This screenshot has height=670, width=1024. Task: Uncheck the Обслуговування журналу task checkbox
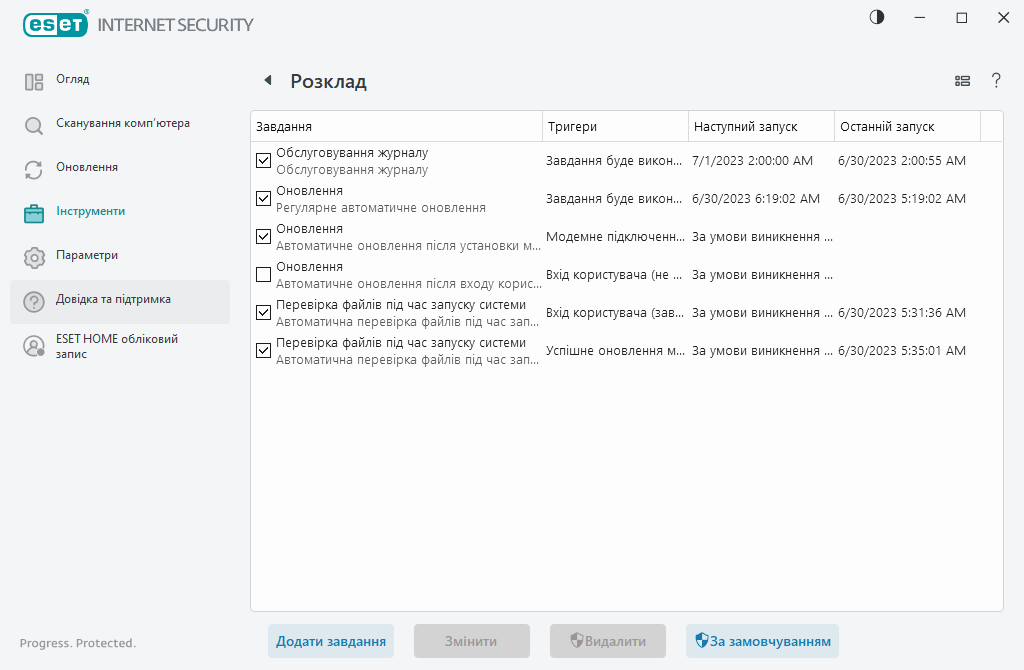click(x=264, y=160)
